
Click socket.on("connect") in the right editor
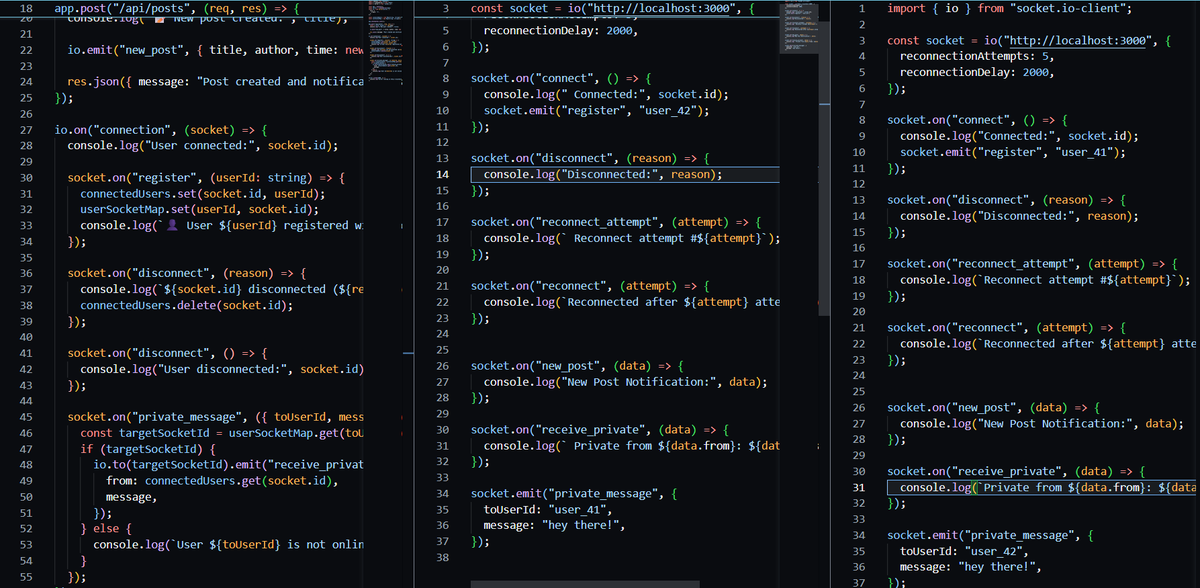(x=979, y=120)
